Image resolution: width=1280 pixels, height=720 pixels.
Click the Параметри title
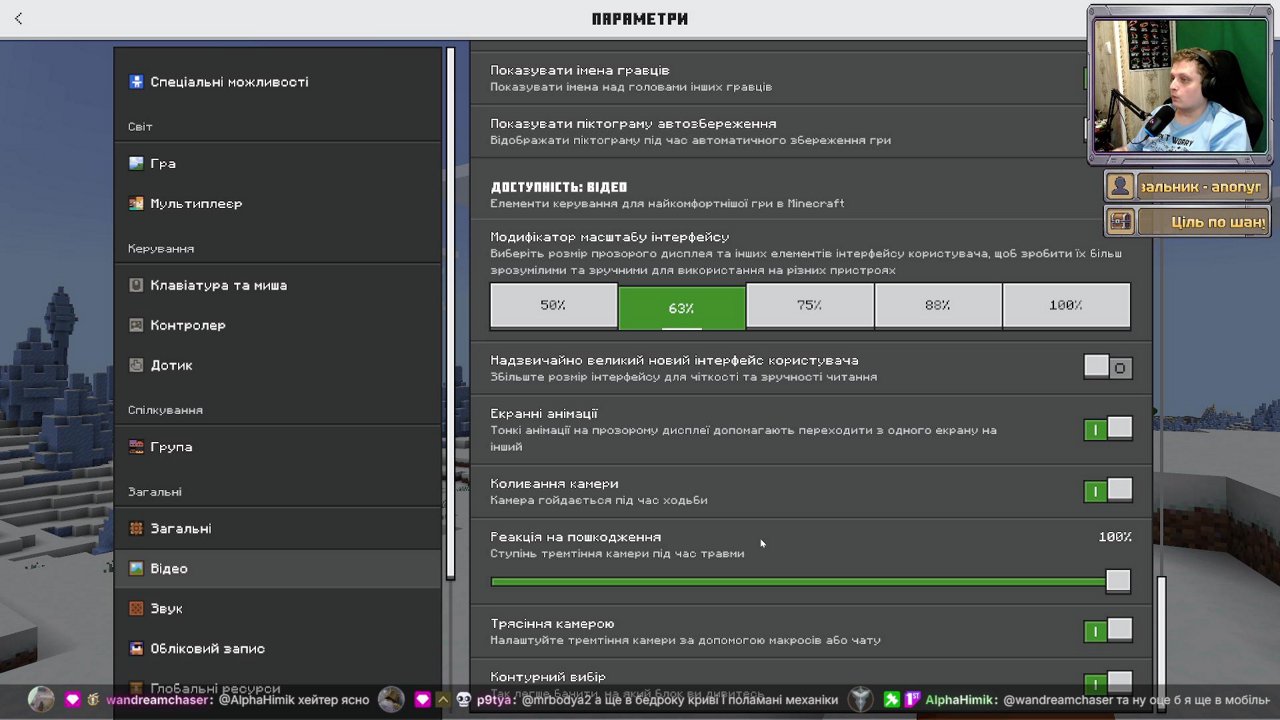coord(640,19)
